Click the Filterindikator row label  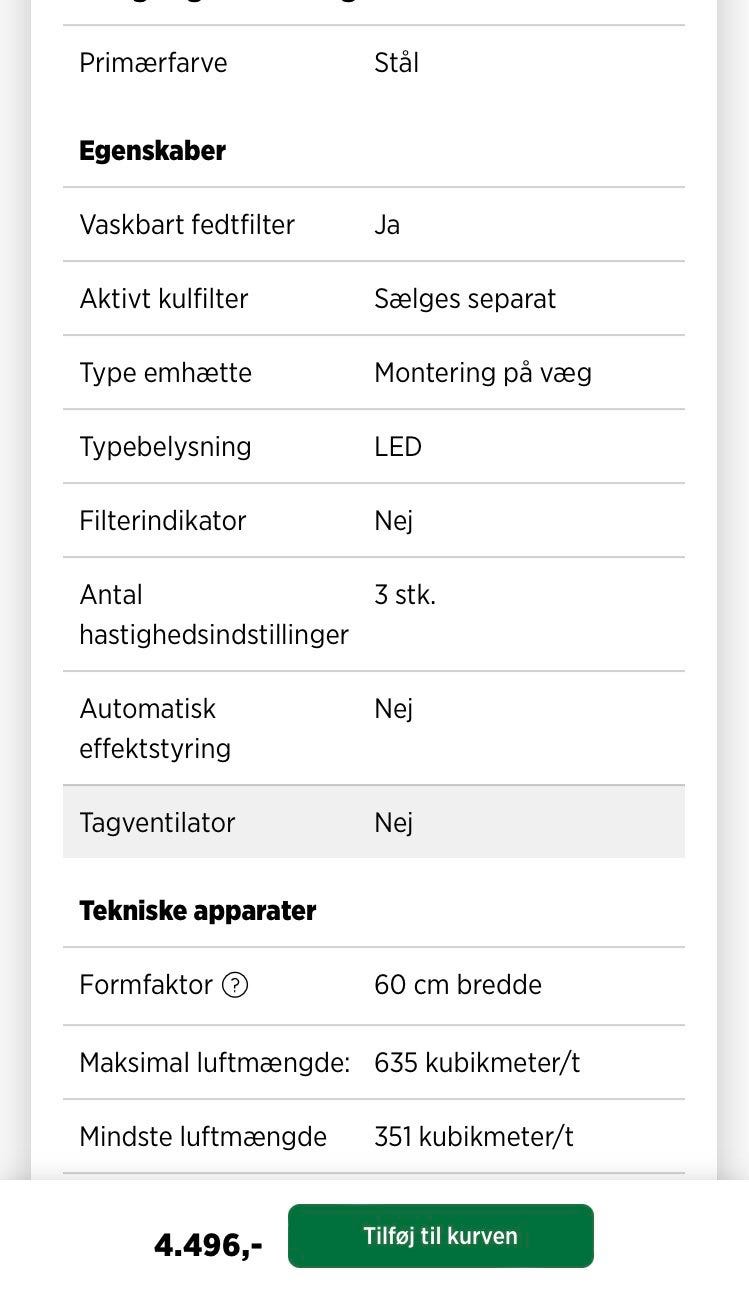(x=162, y=520)
